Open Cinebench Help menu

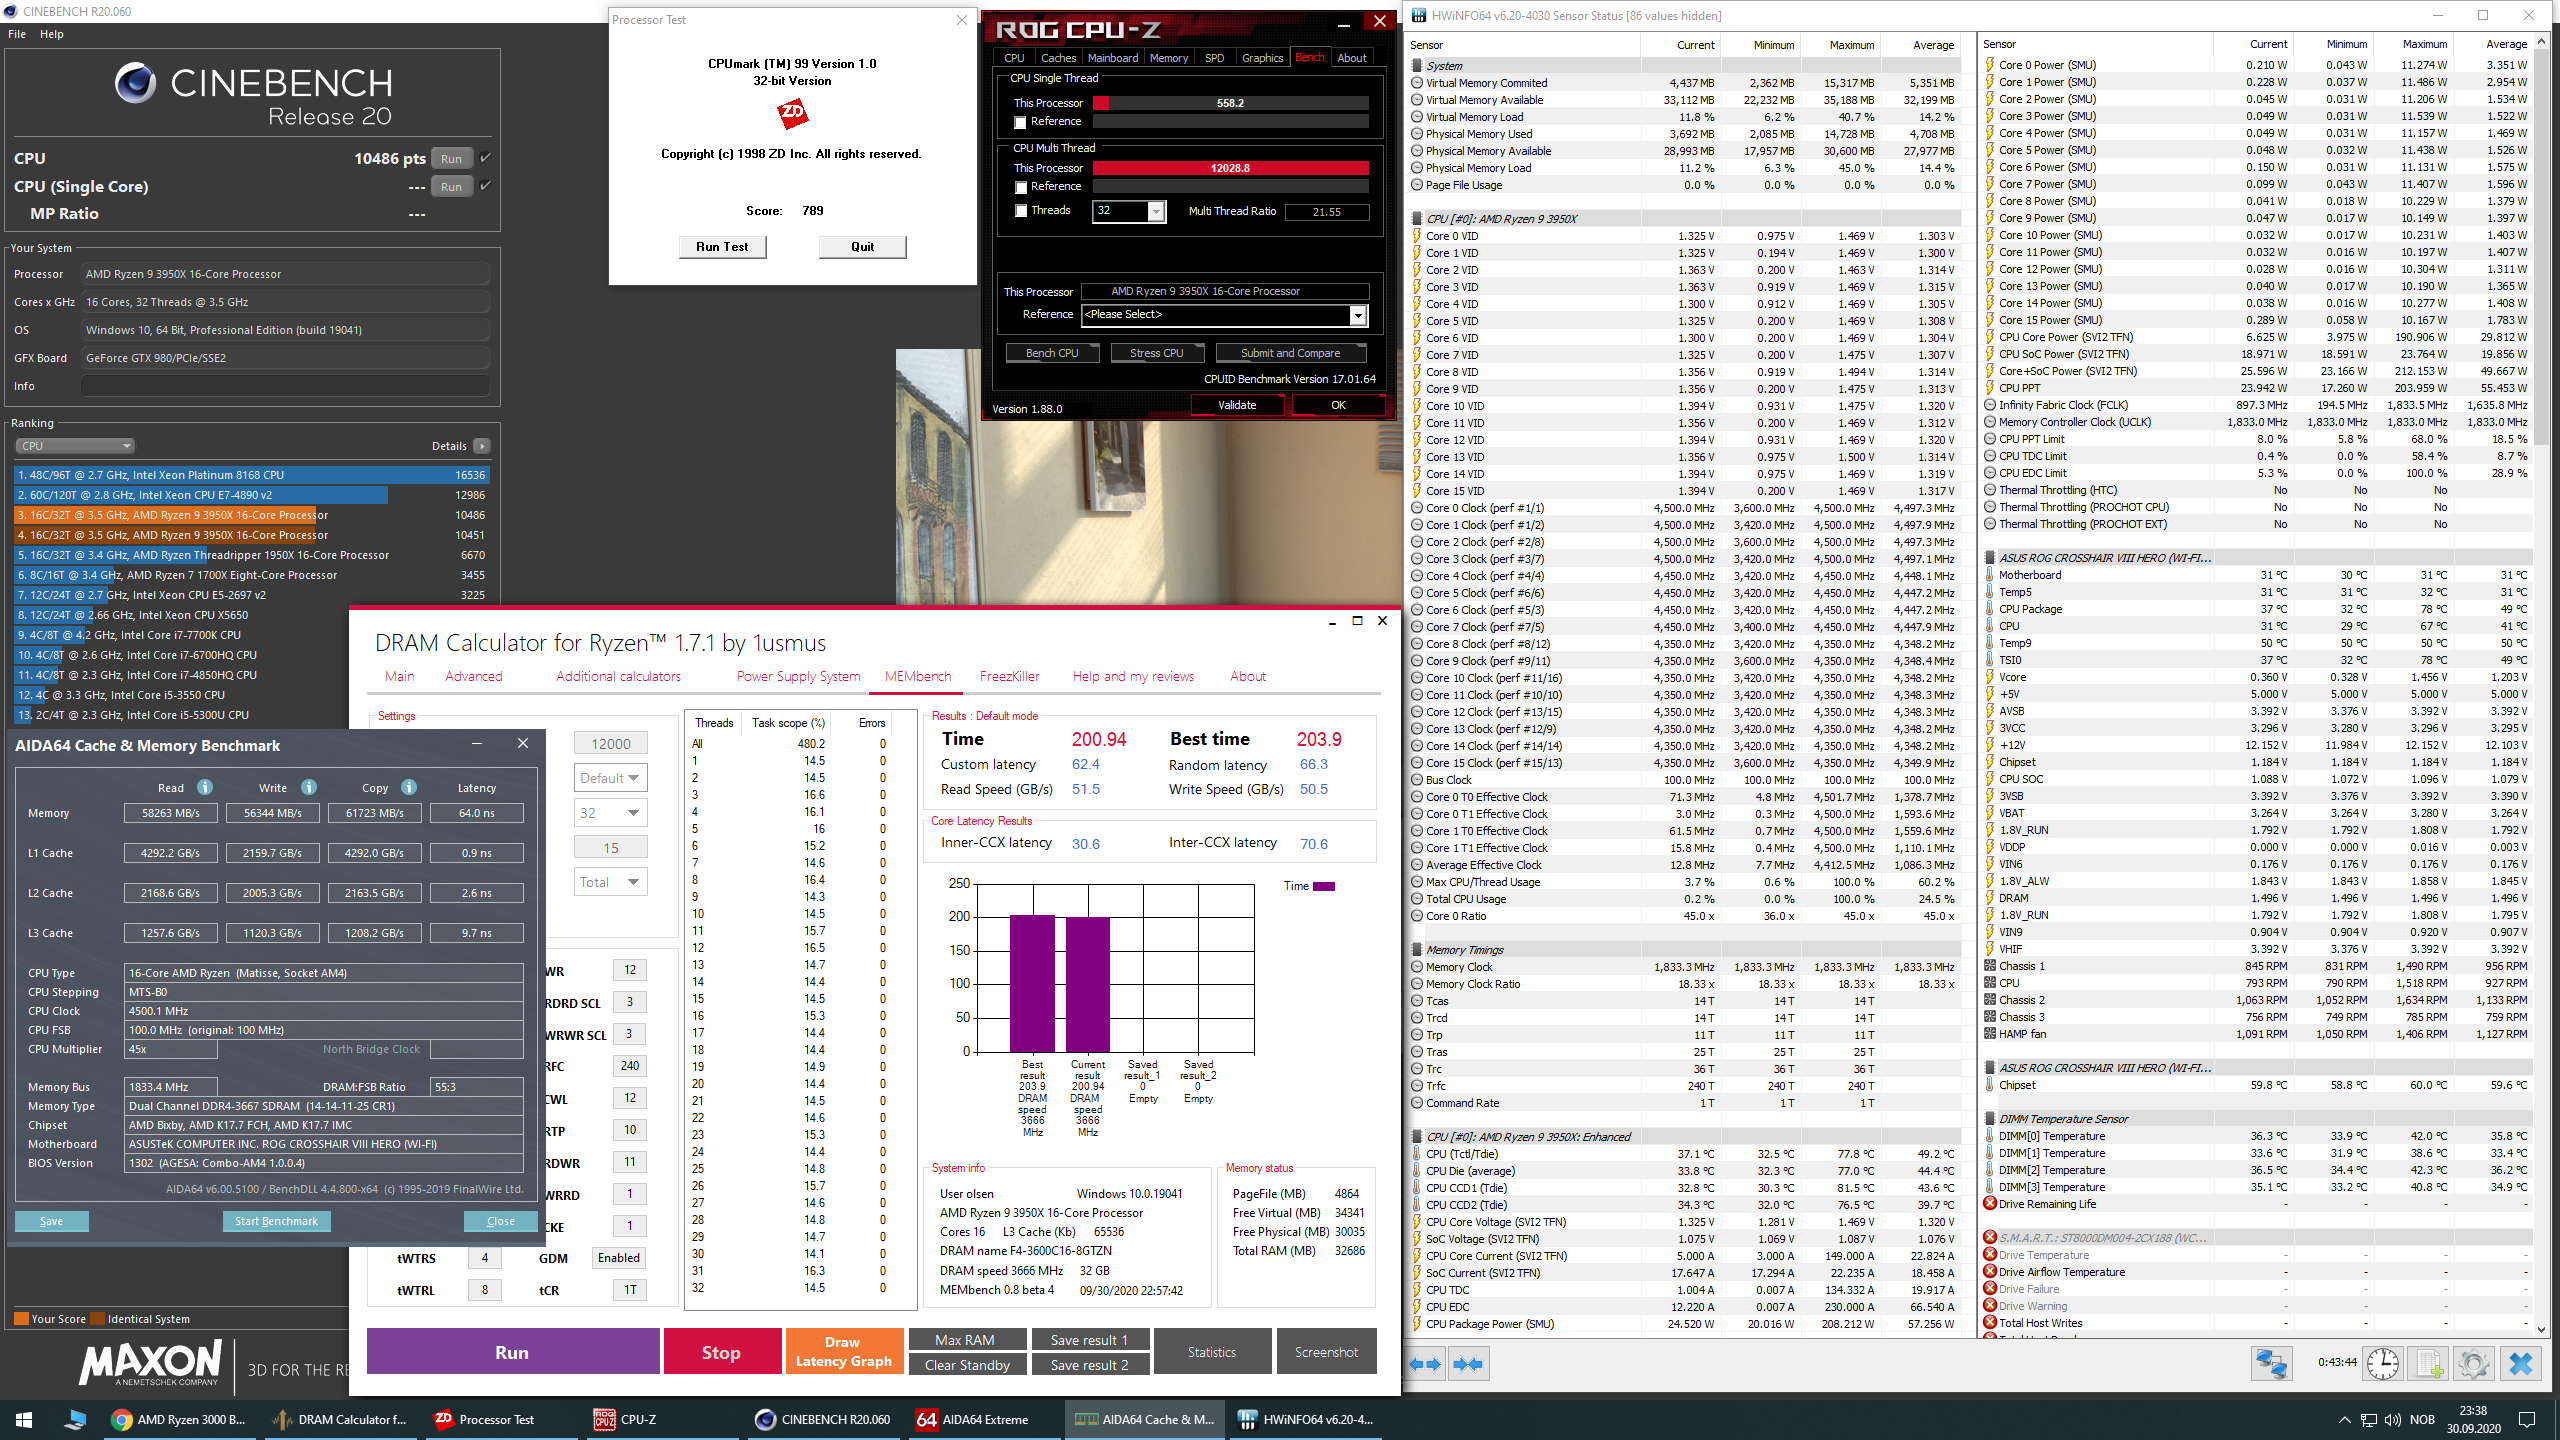tap(52, 34)
